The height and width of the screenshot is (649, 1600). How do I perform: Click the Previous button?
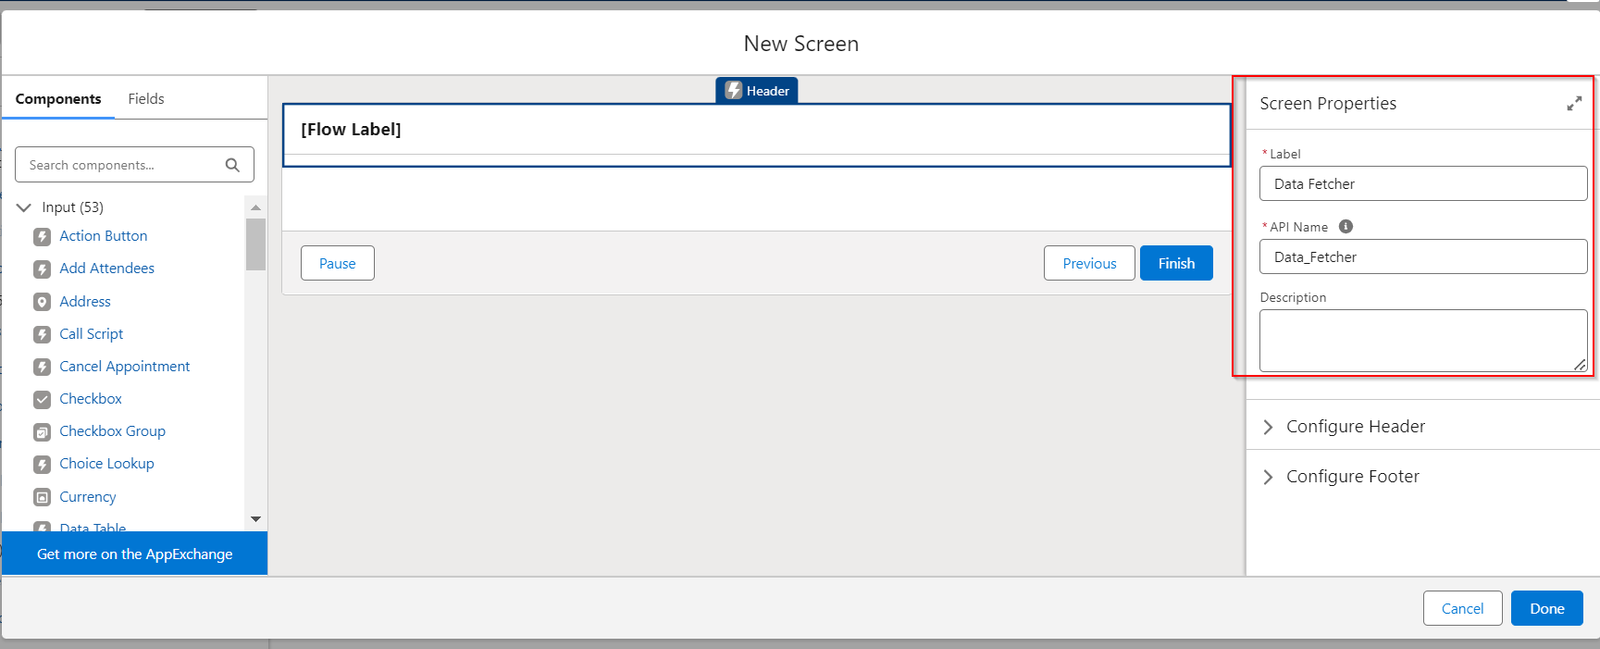pyautogui.click(x=1089, y=263)
